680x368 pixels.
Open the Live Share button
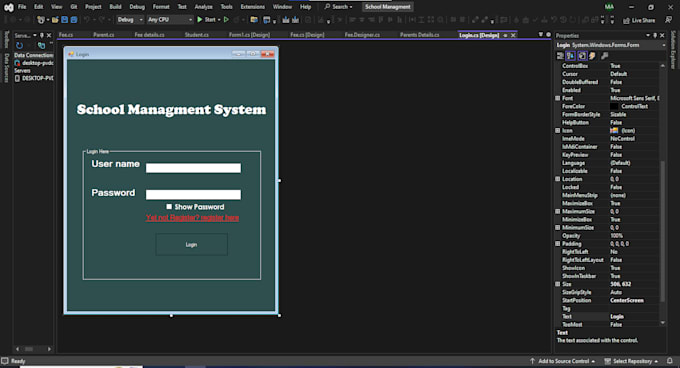639,20
